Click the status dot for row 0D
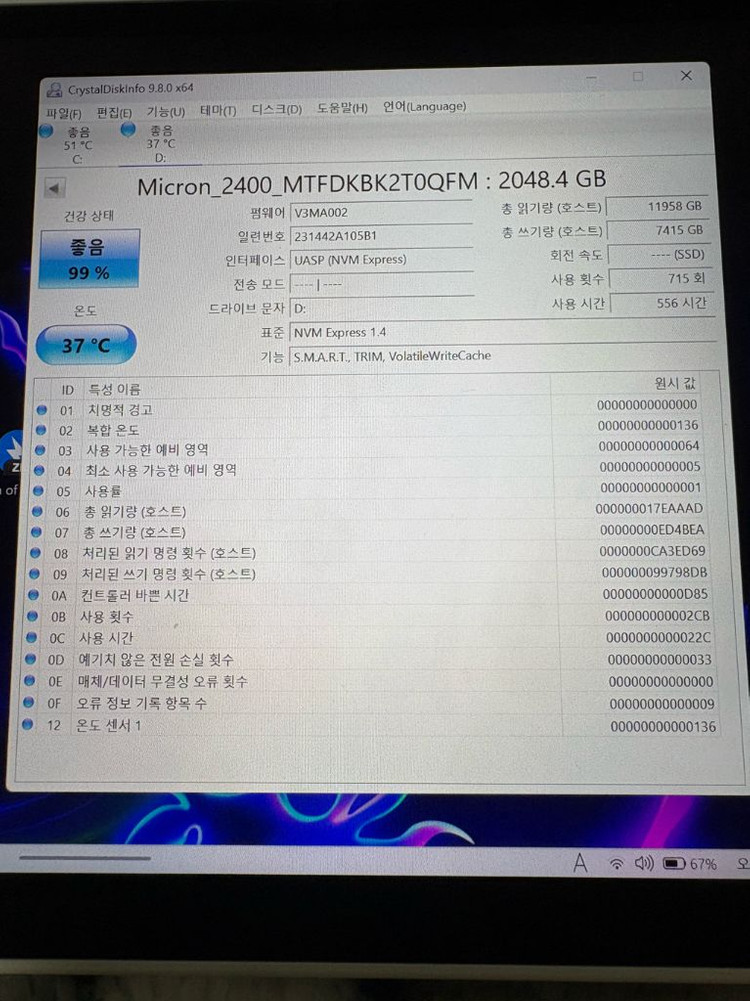Screen dimensions: 750x1001 click(x=30, y=659)
